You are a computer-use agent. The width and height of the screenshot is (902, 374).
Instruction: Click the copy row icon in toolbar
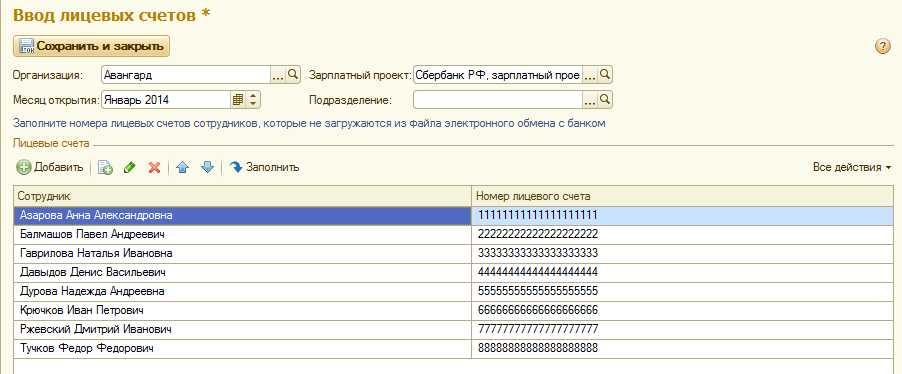point(105,167)
